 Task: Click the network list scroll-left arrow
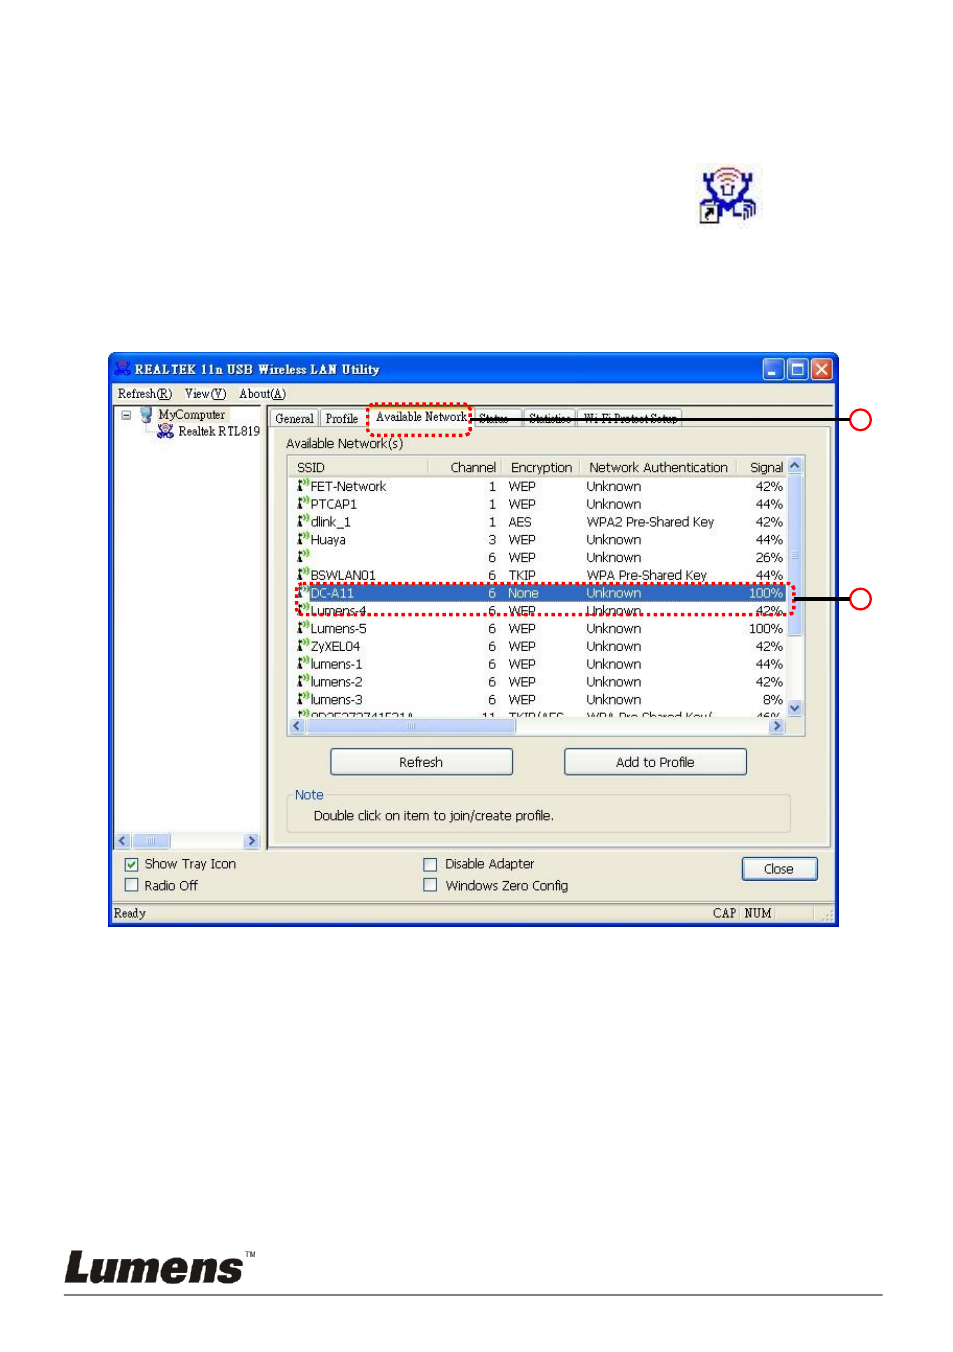click(296, 726)
